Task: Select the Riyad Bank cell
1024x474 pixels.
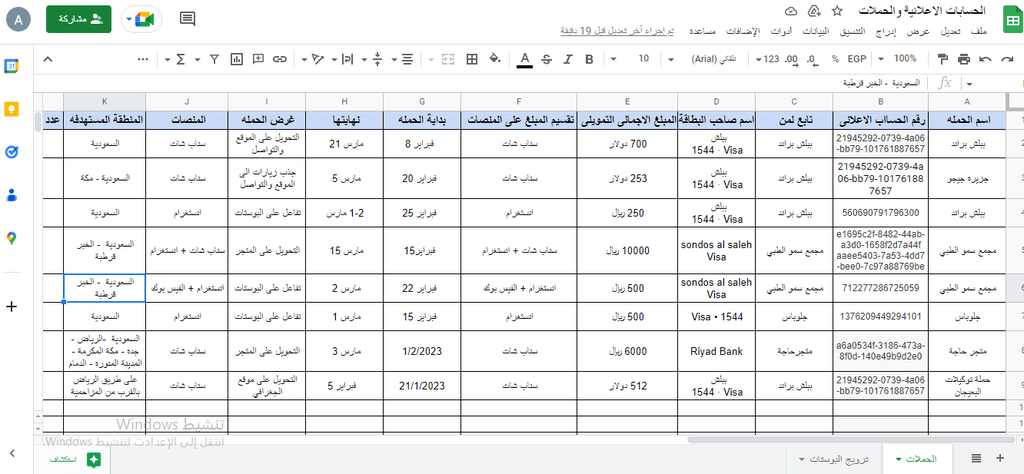Action: [x=716, y=351]
